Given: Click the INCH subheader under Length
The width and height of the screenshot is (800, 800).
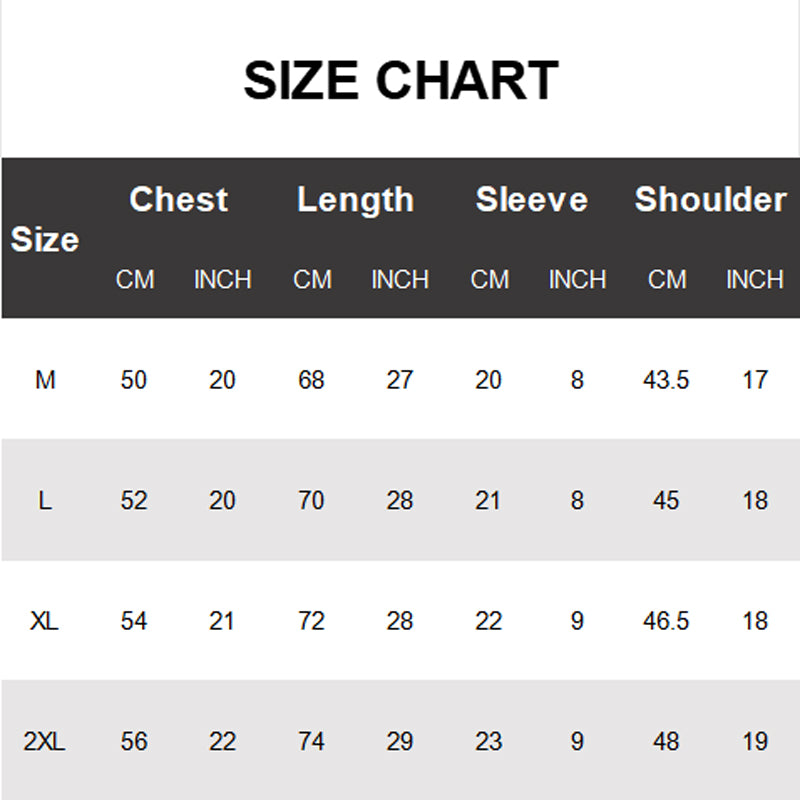Looking at the screenshot, I should 400,280.
